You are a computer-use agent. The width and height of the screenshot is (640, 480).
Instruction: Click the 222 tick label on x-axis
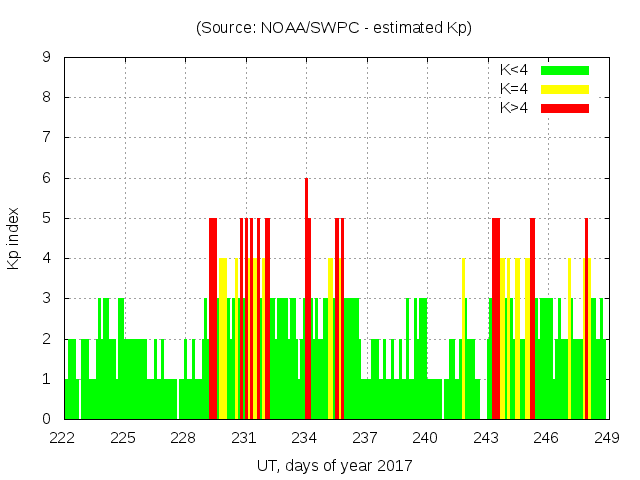(63, 437)
